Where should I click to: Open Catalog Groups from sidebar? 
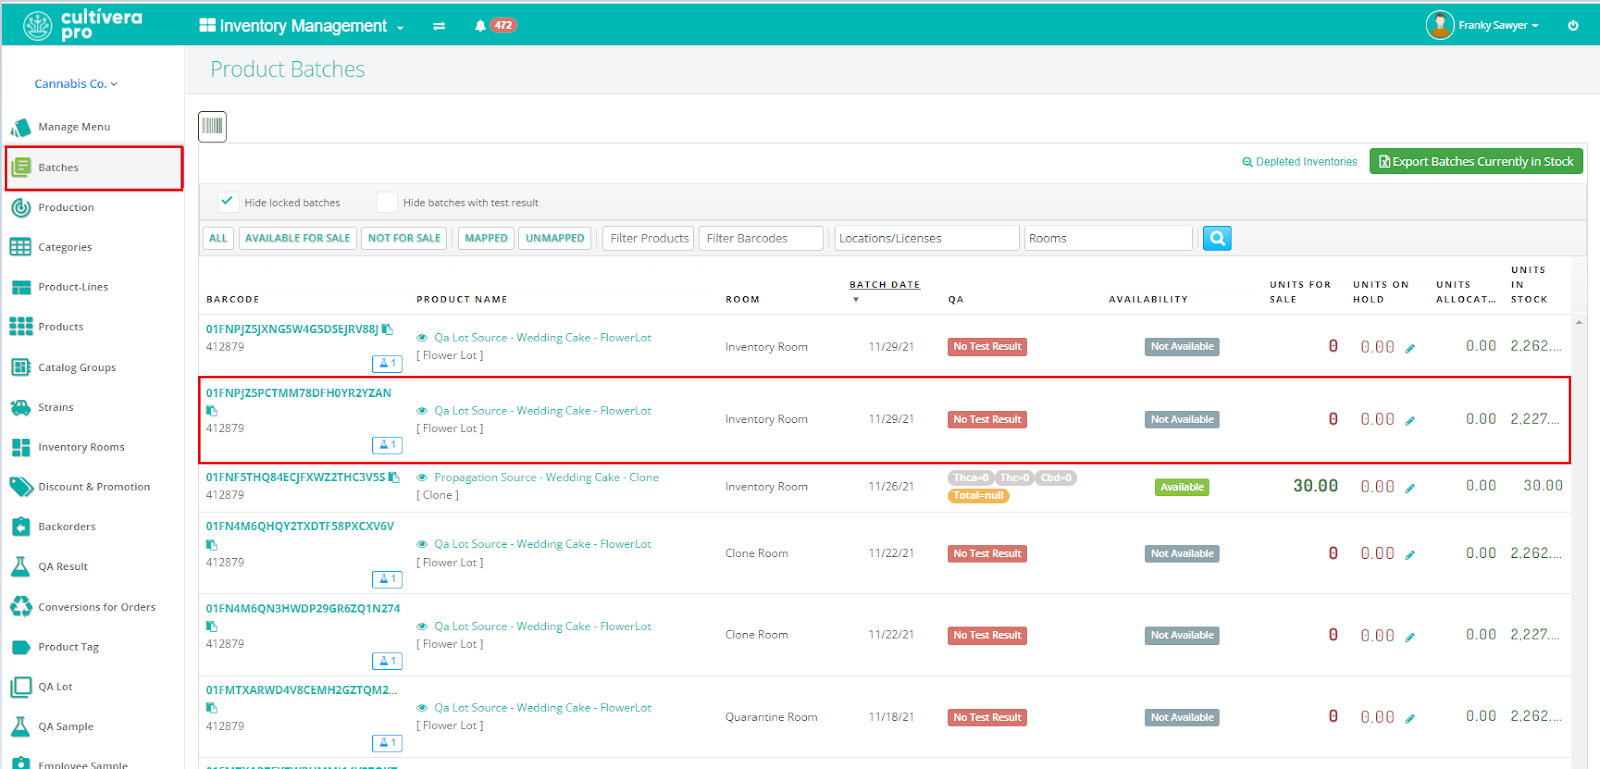(x=77, y=367)
